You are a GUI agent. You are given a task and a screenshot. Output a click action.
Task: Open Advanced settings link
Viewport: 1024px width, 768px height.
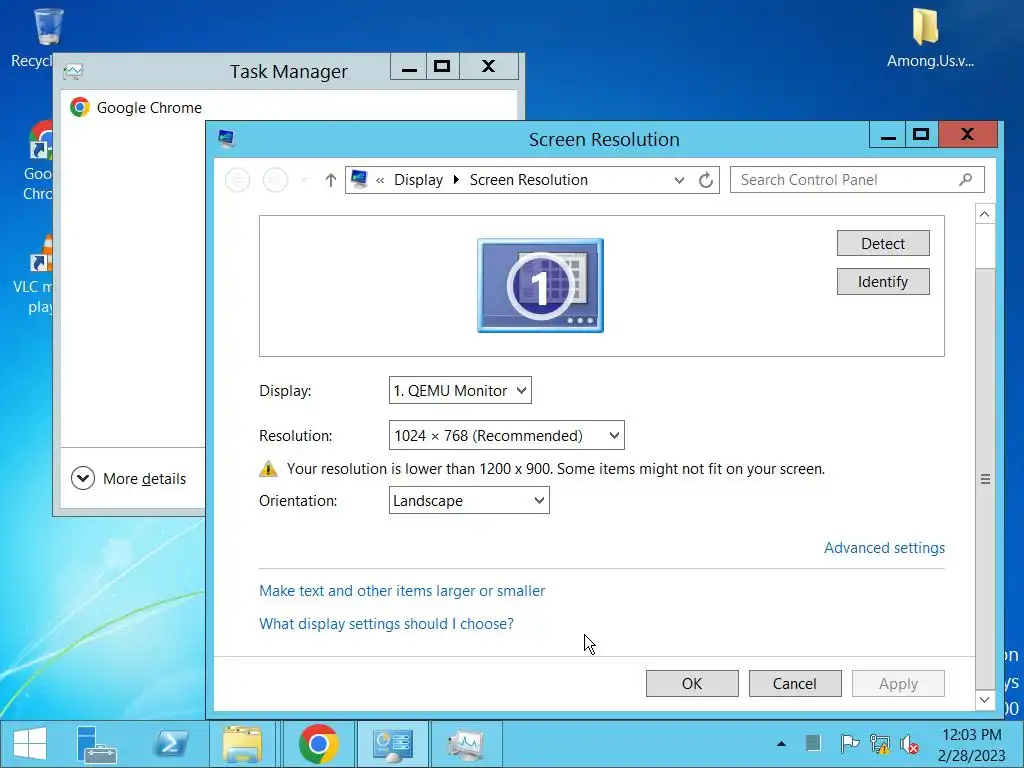click(x=884, y=548)
